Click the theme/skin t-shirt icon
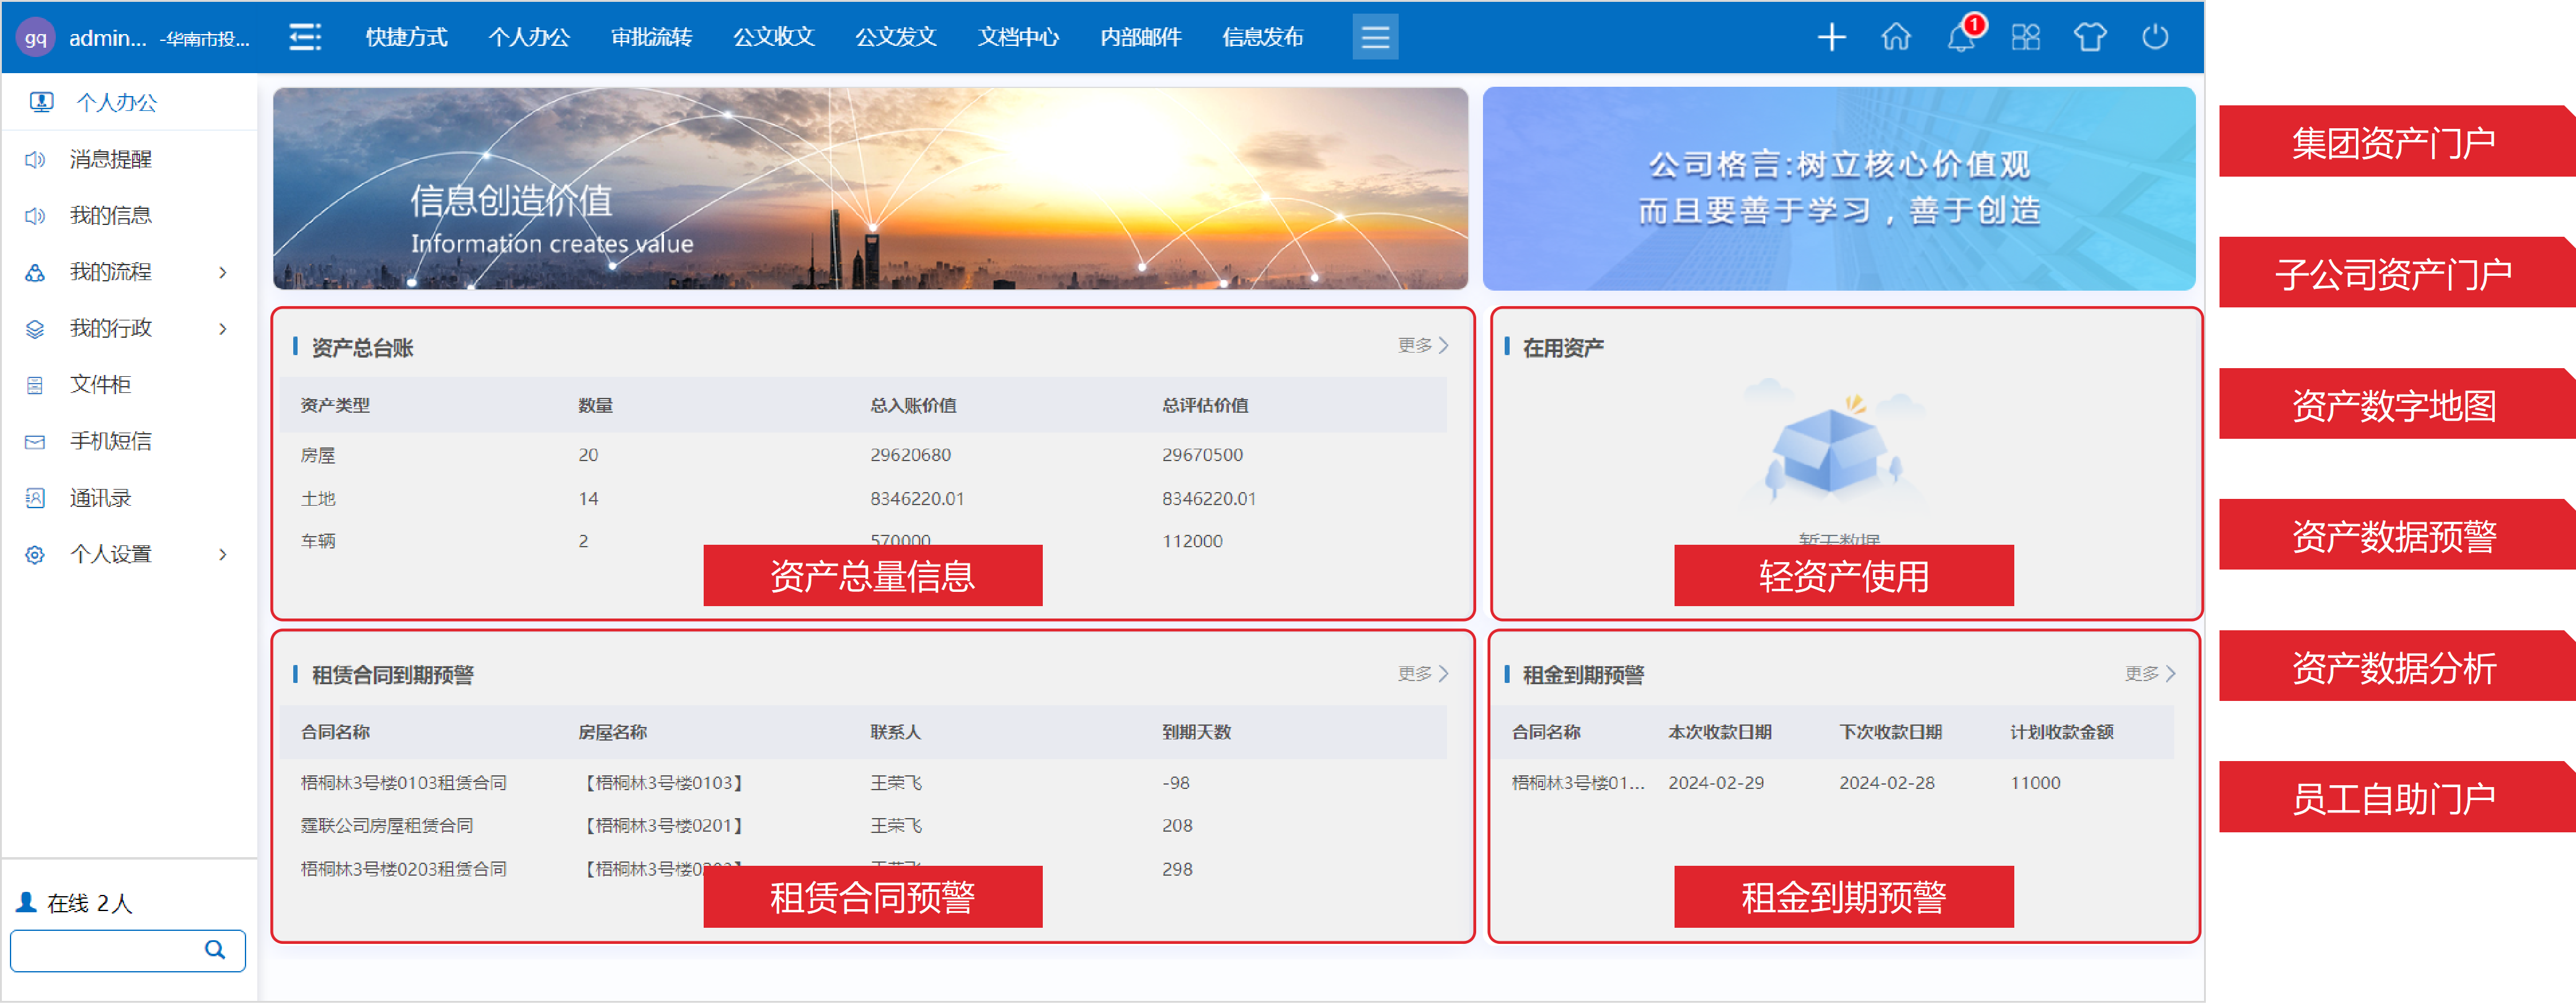This screenshot has width=2576, height=1004. 2090,37
